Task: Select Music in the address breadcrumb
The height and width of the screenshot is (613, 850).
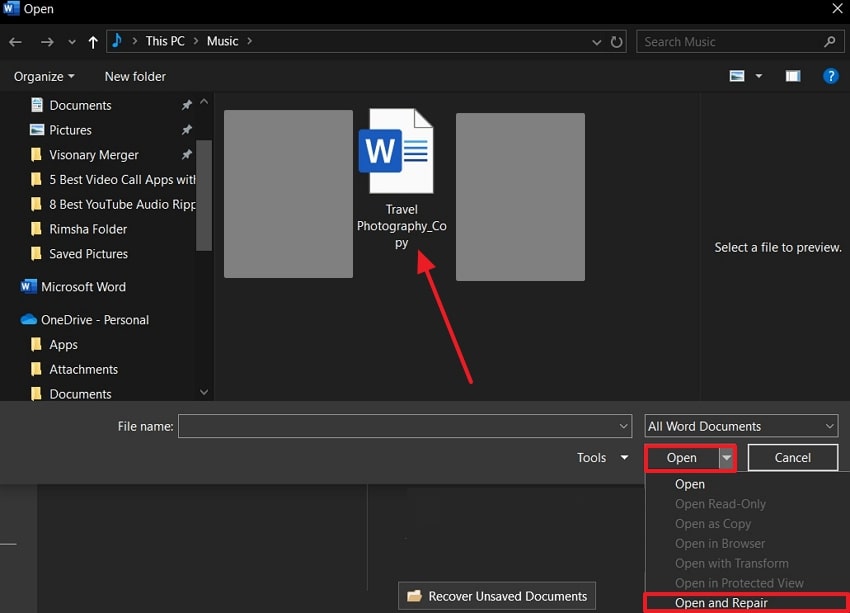Action: tap(222, 41)
